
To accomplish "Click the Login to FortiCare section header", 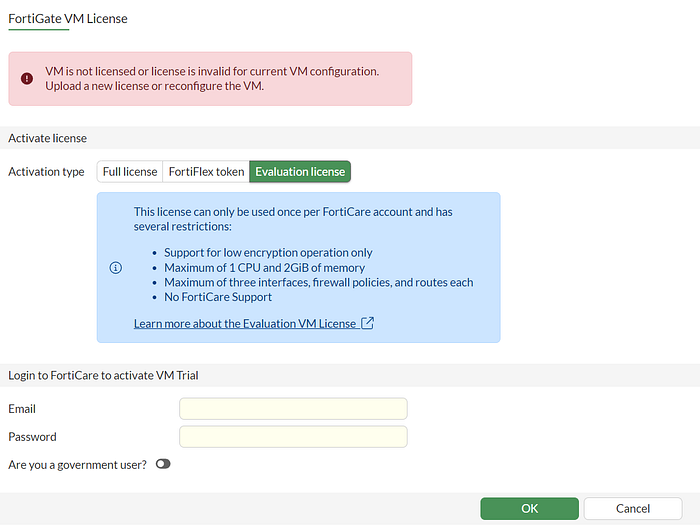I will pyautogui.click(x=103, y=375).
